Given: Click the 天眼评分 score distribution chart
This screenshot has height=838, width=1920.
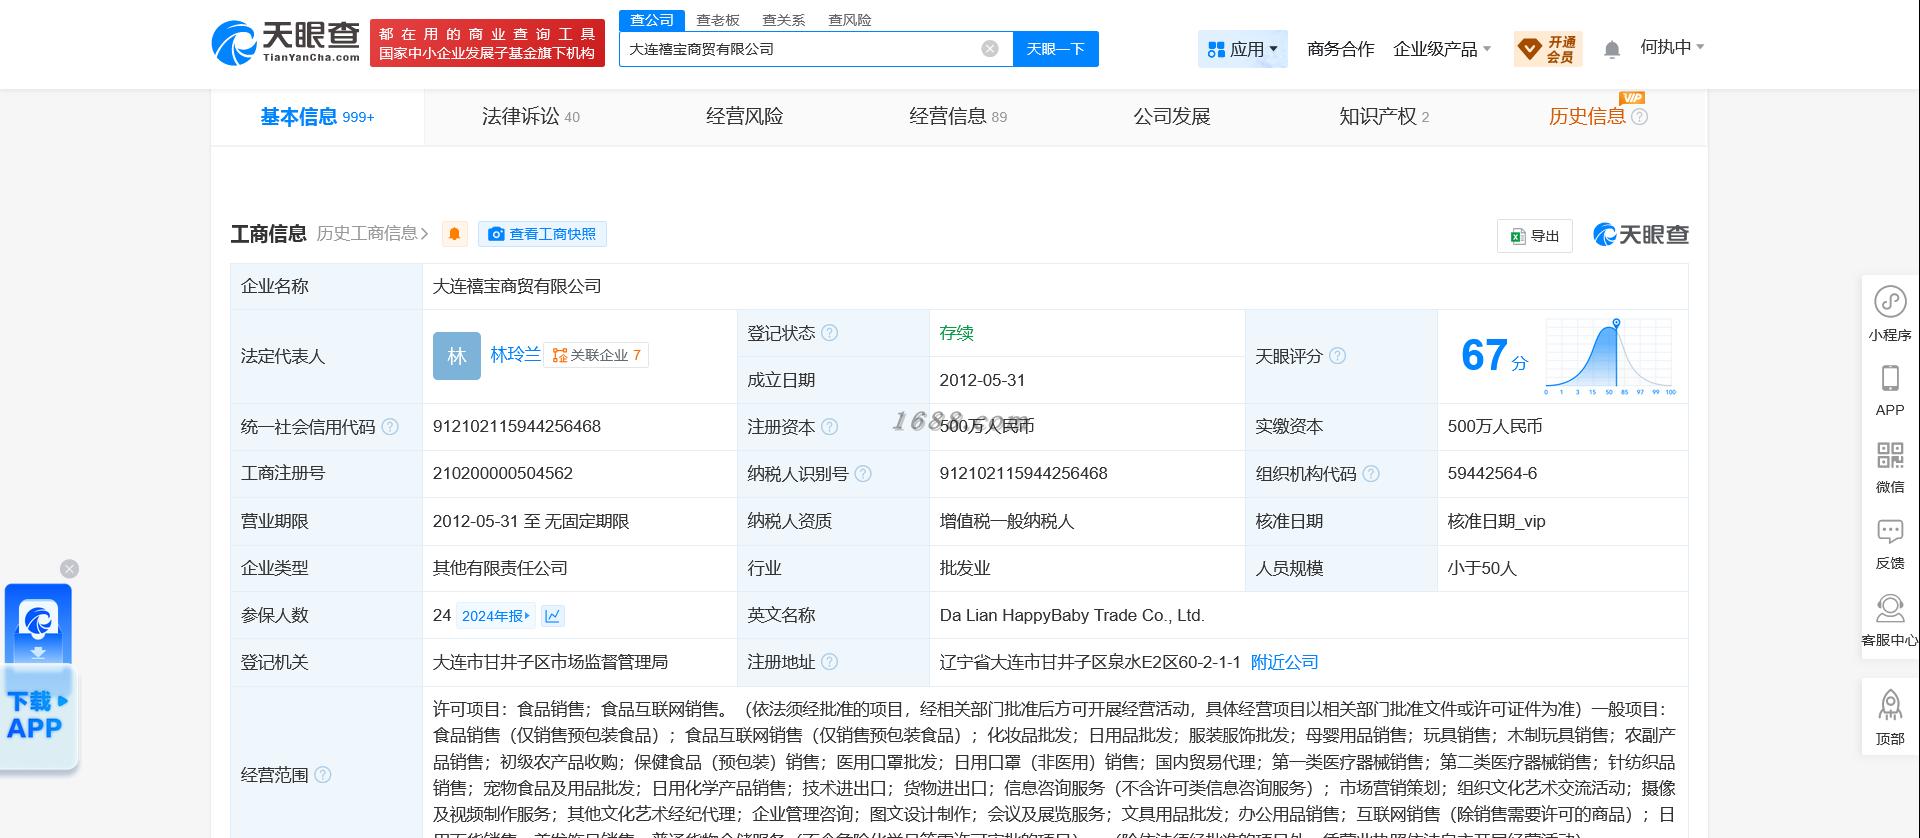Looking at the screenshot, I should pos(1610,356).
